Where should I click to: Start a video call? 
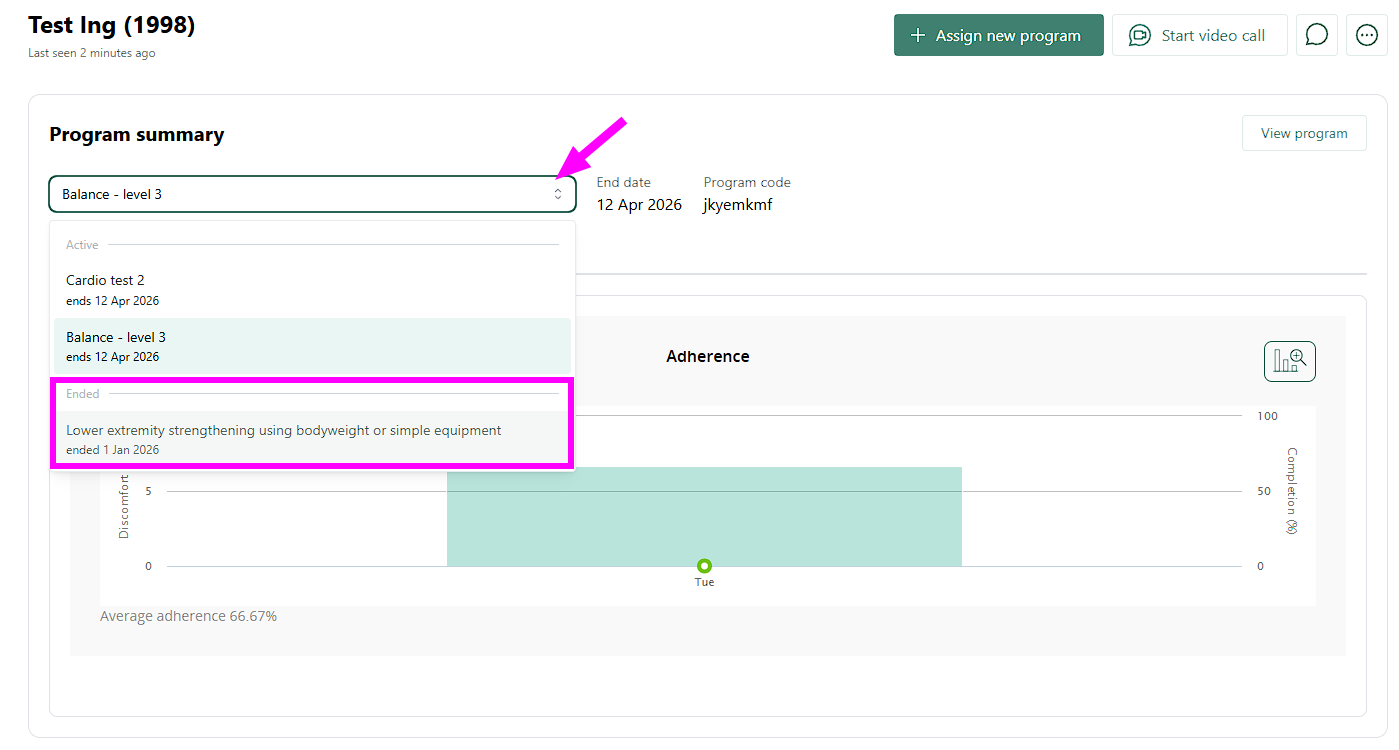1200,35
